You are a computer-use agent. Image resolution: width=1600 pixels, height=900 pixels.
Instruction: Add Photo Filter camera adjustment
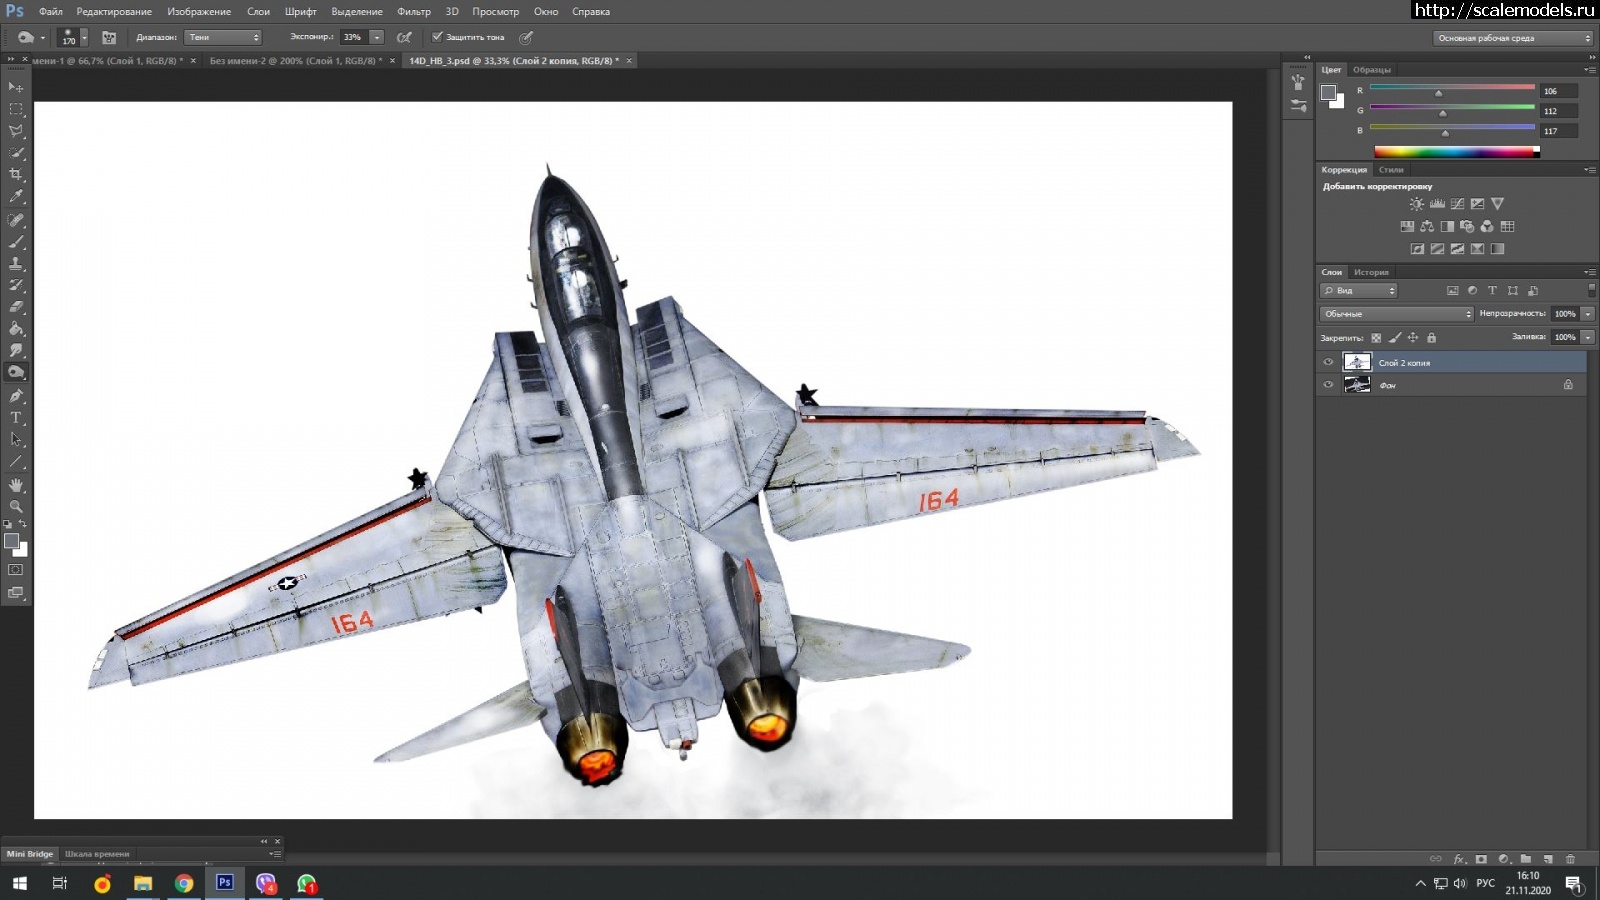[1467, 227]
